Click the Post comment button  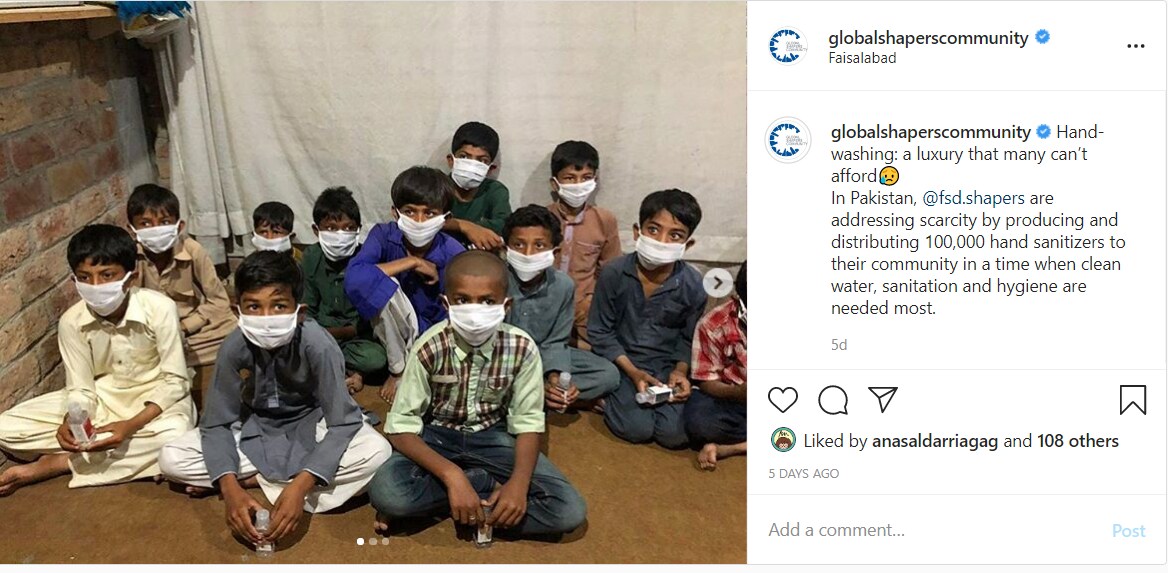click(1128, 531)
